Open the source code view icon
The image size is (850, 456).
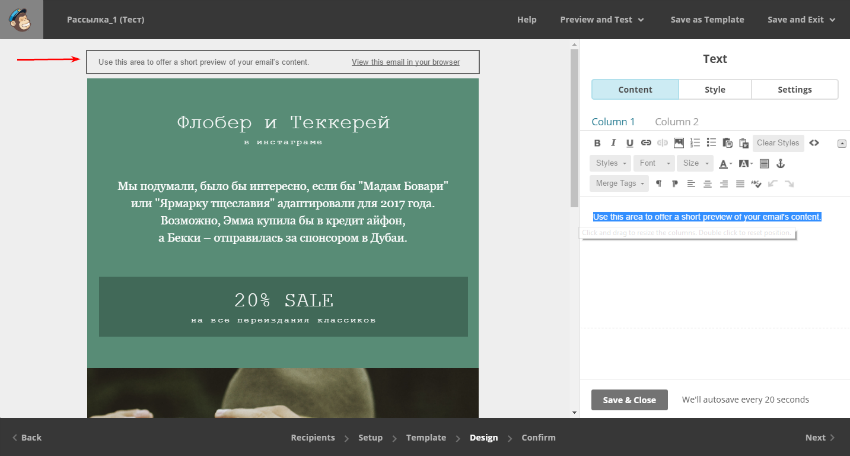pos(814,143)
